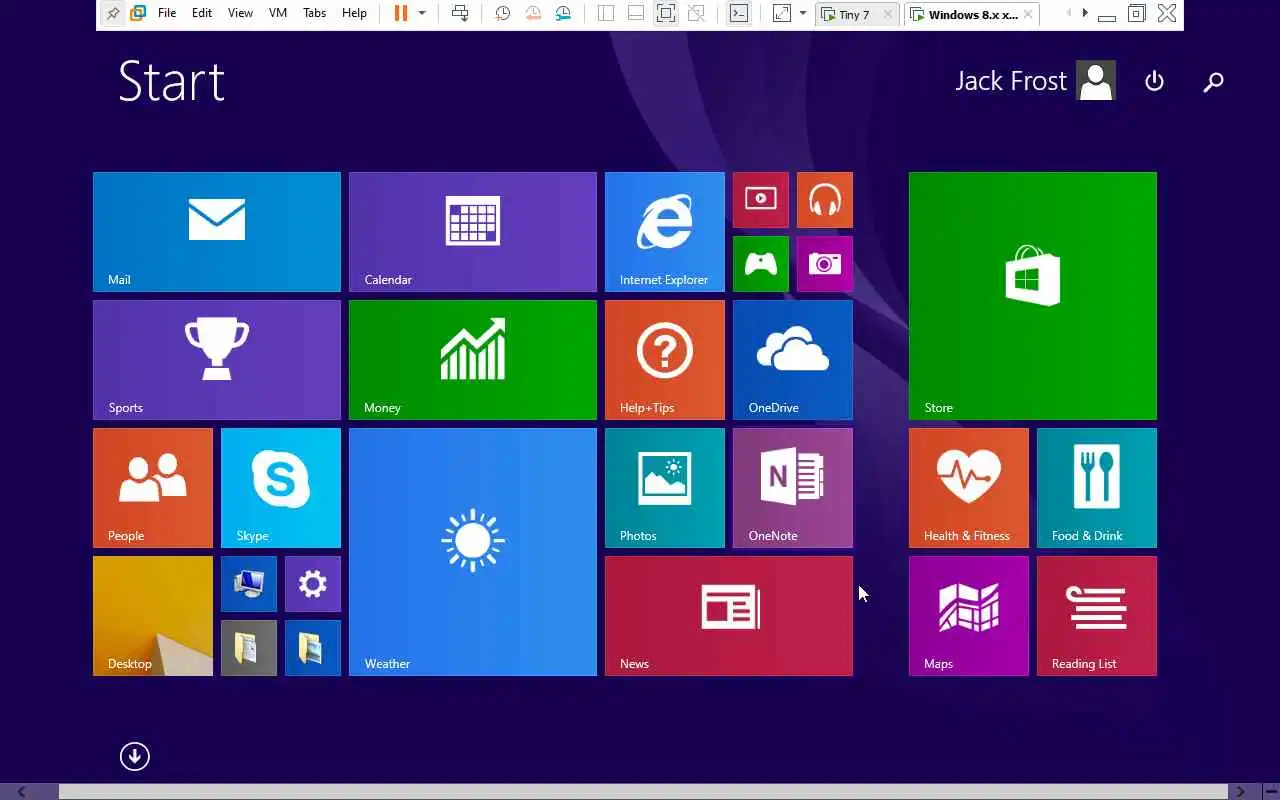Viewport: 1280px width, 800px height.
Task: Open the Calendar tile
Action: click(473, 232)
